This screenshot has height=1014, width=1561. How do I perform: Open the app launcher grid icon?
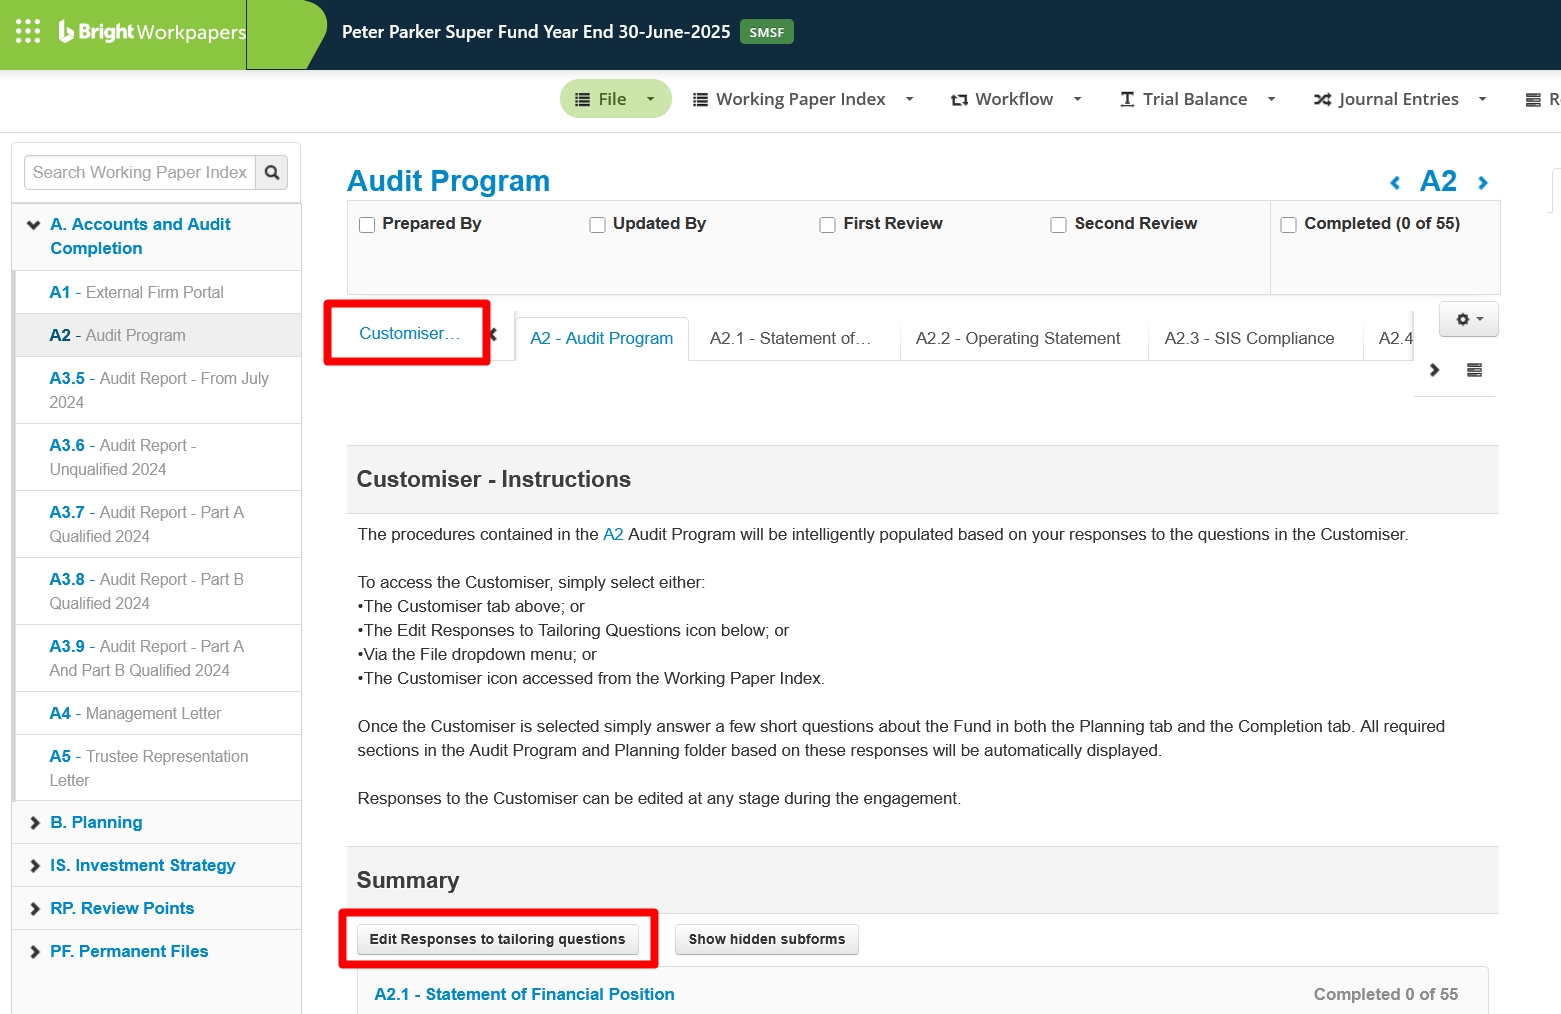coord(28,31)
